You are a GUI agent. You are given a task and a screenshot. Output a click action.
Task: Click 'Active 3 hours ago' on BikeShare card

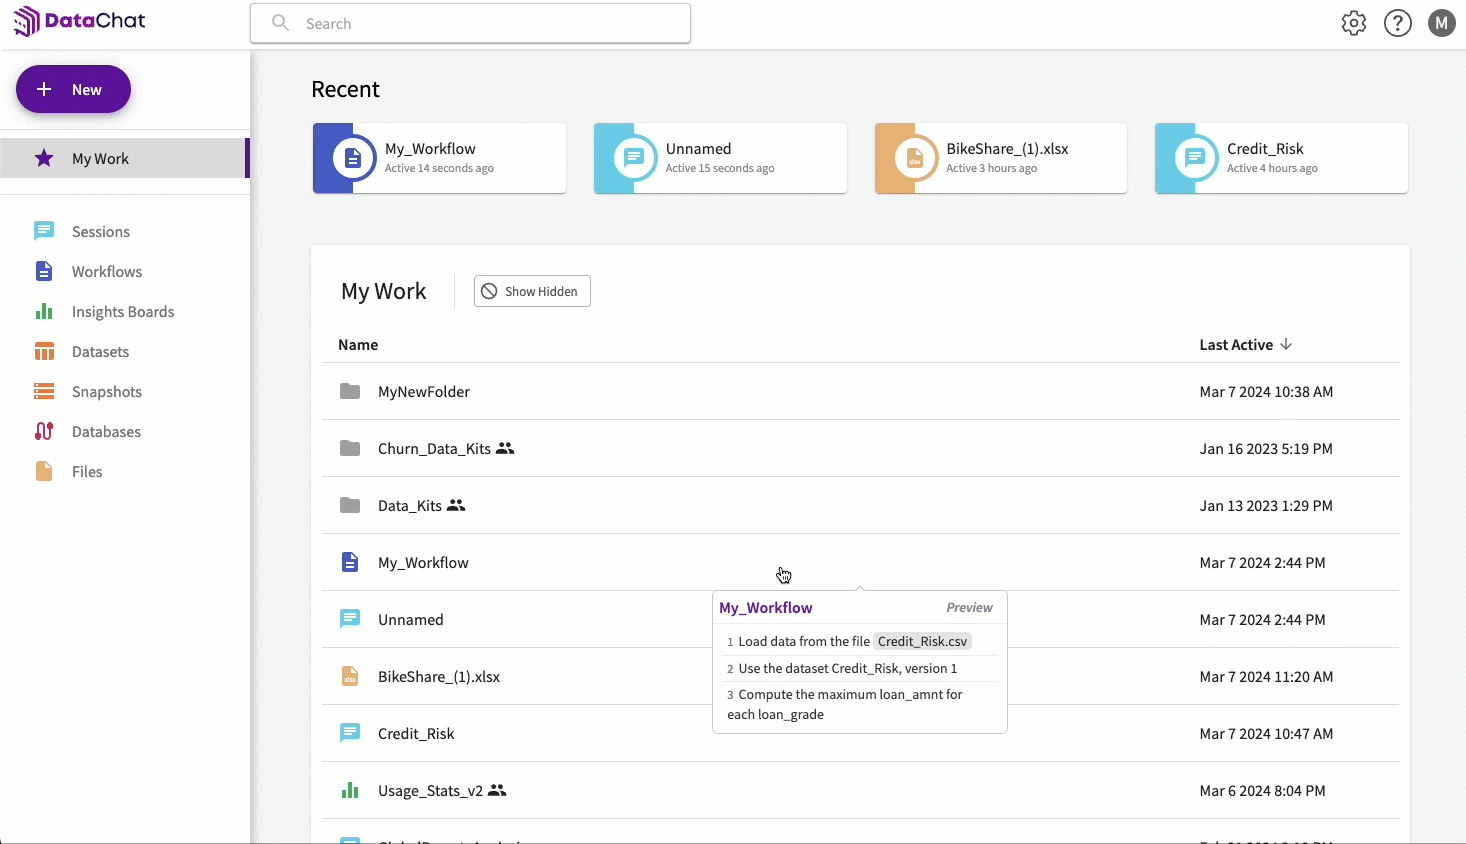click(991, 168)
